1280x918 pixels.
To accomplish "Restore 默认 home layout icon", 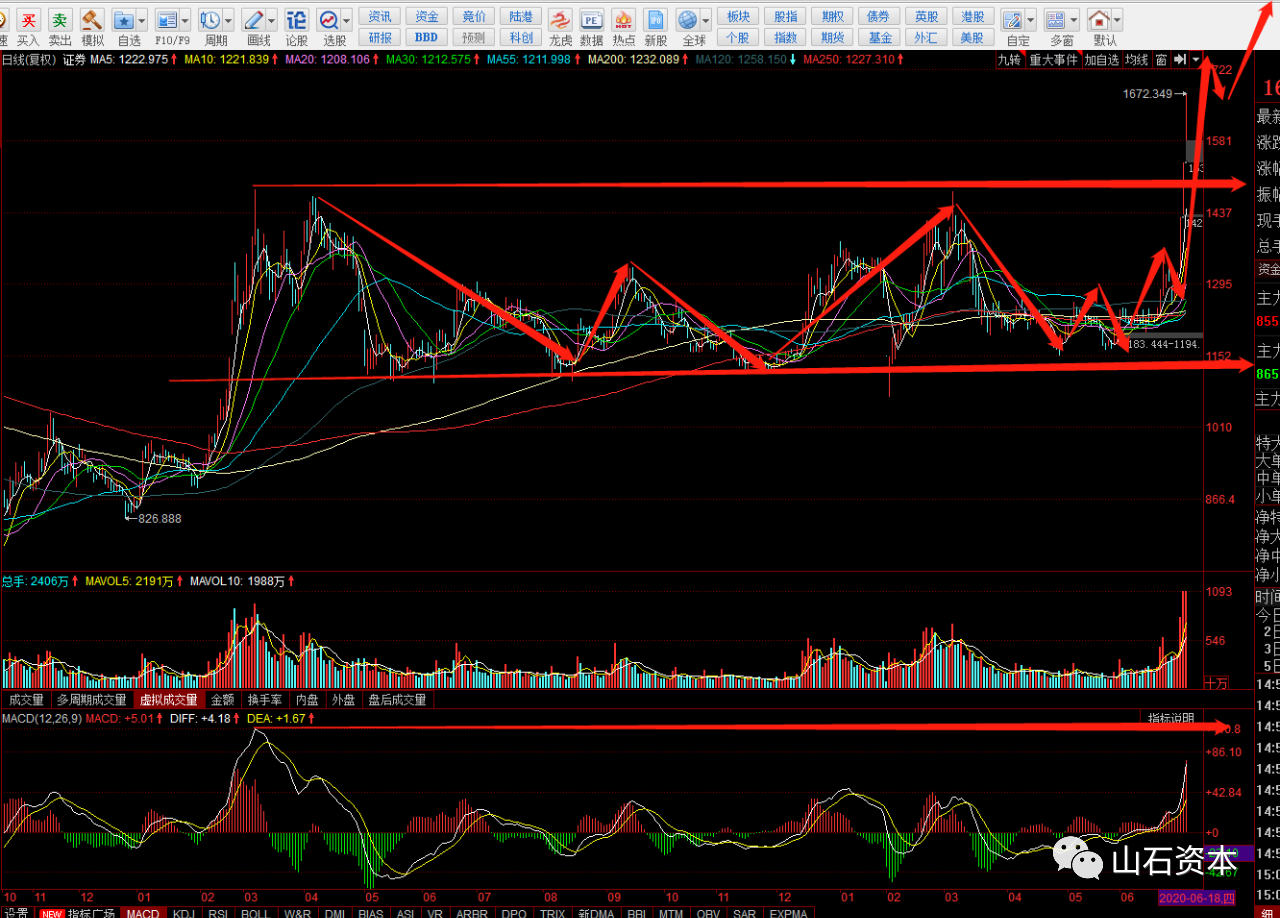I will click(x=1098, y=19).
